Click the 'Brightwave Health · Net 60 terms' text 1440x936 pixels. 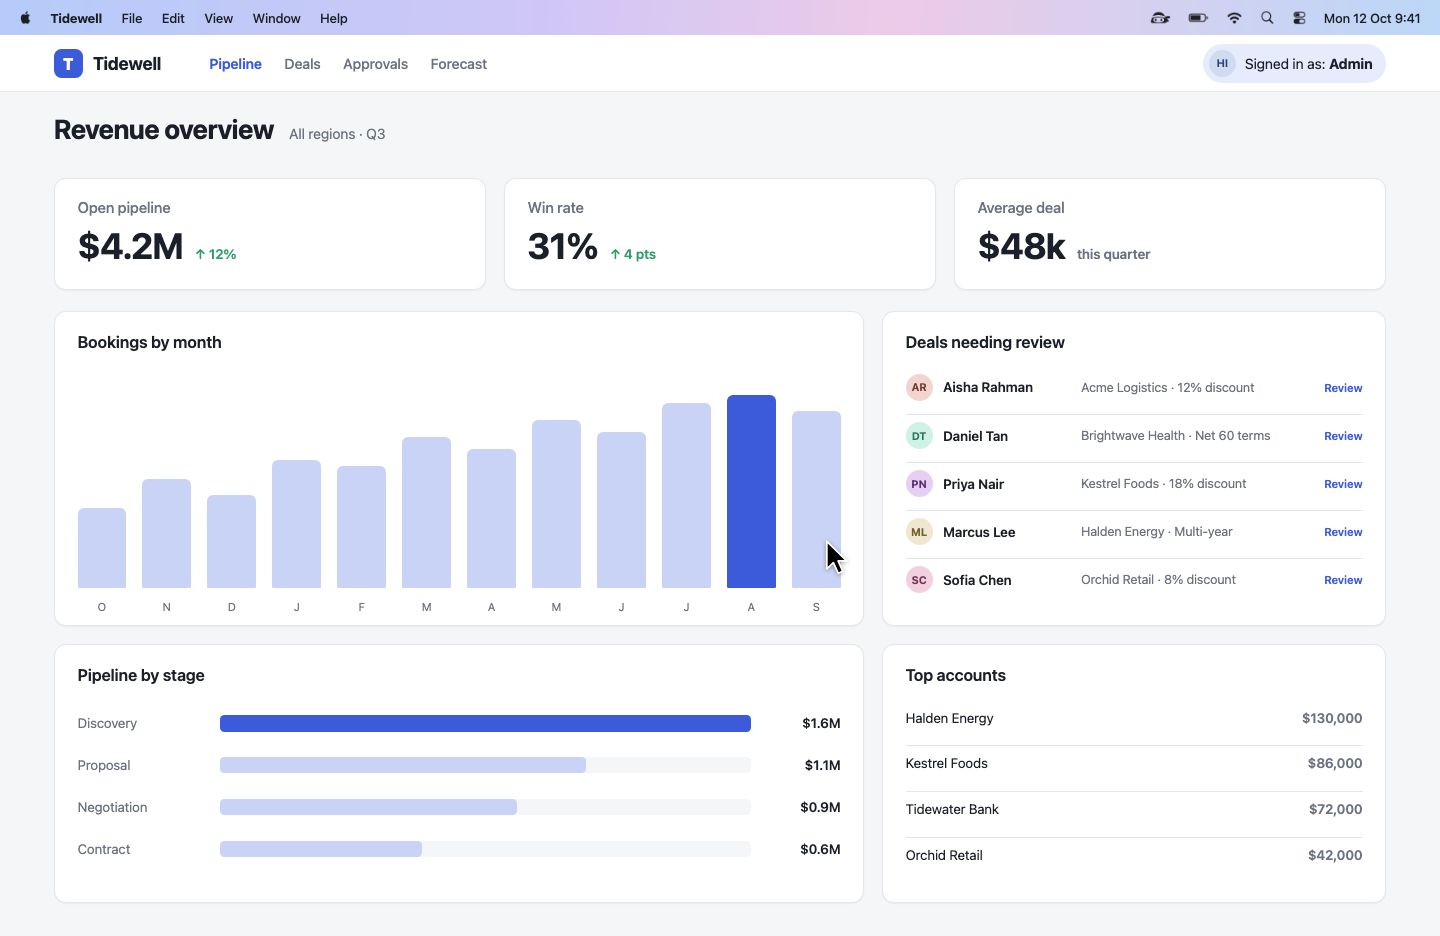point(1175,436)
